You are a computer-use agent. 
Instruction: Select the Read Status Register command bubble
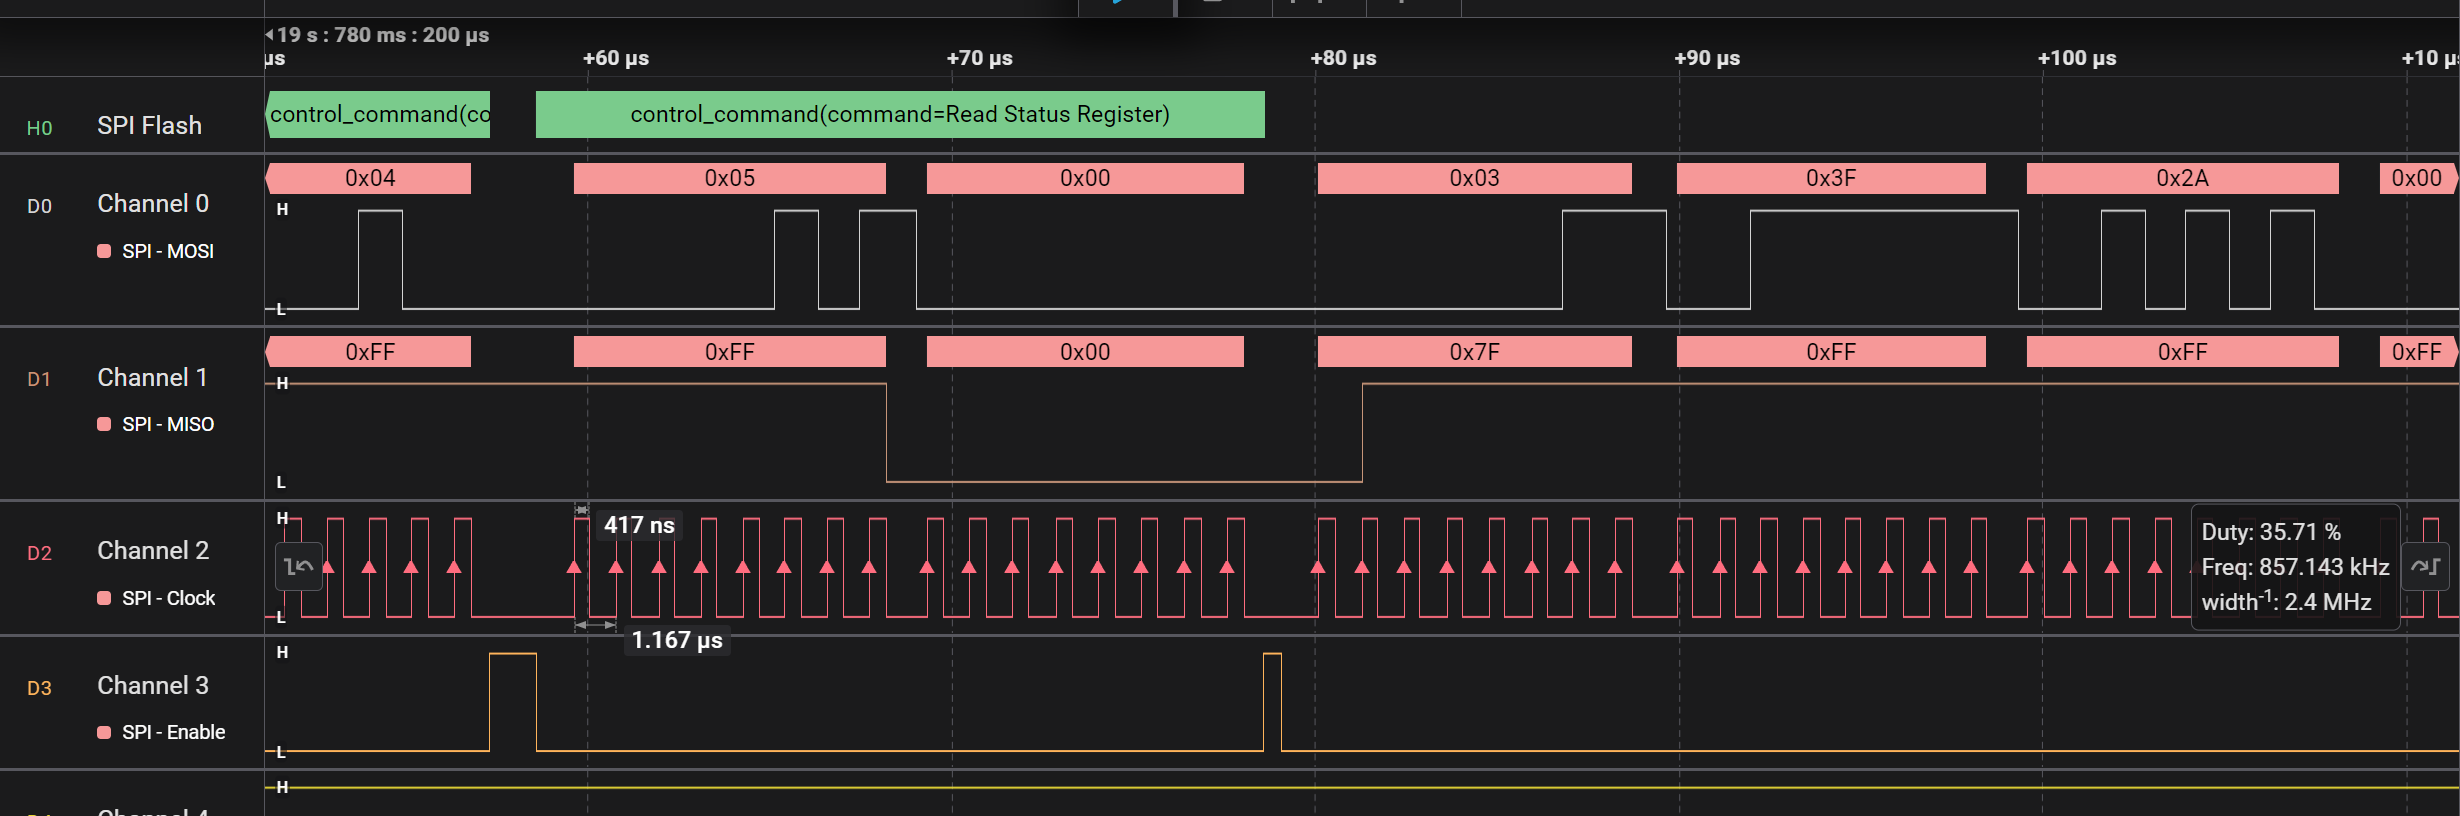point(900,114)
